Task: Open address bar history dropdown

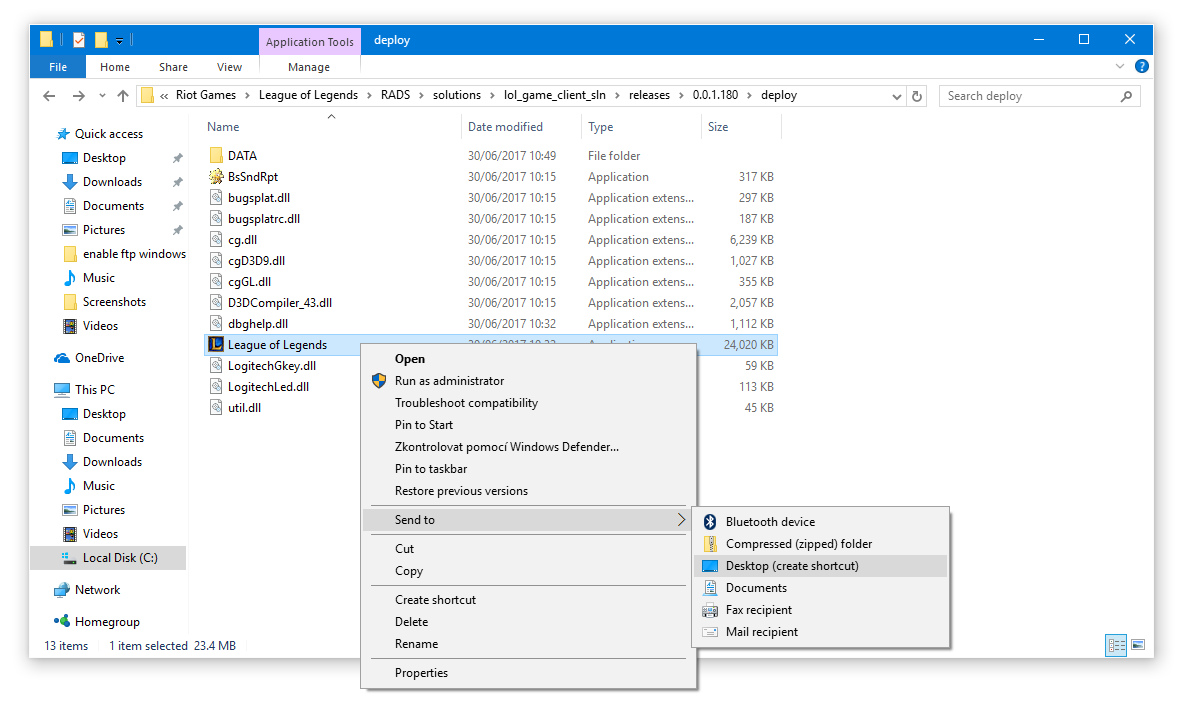Action: [896, 96]
